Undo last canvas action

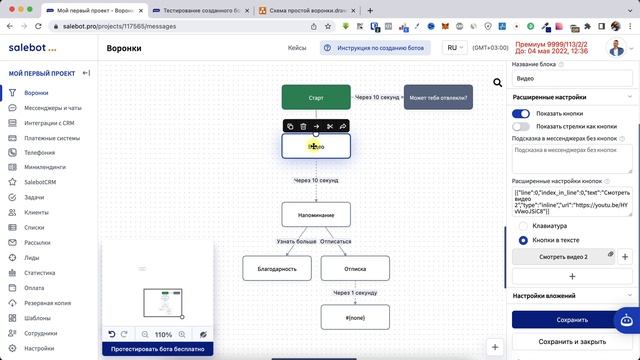point(112,334)
